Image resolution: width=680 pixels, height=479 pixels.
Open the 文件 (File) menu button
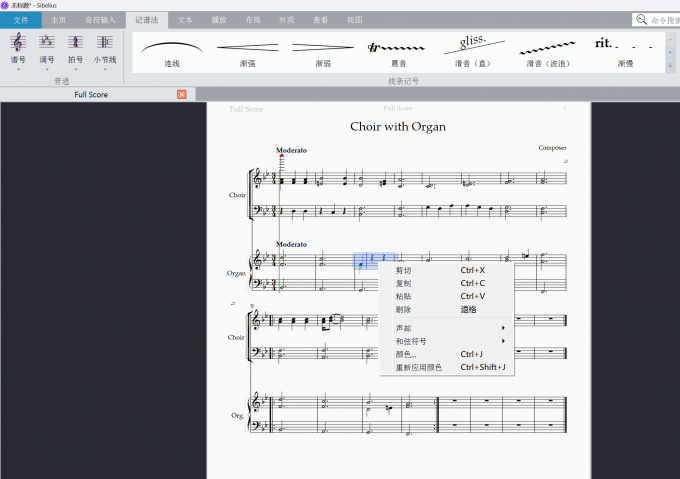coord(20,20)
